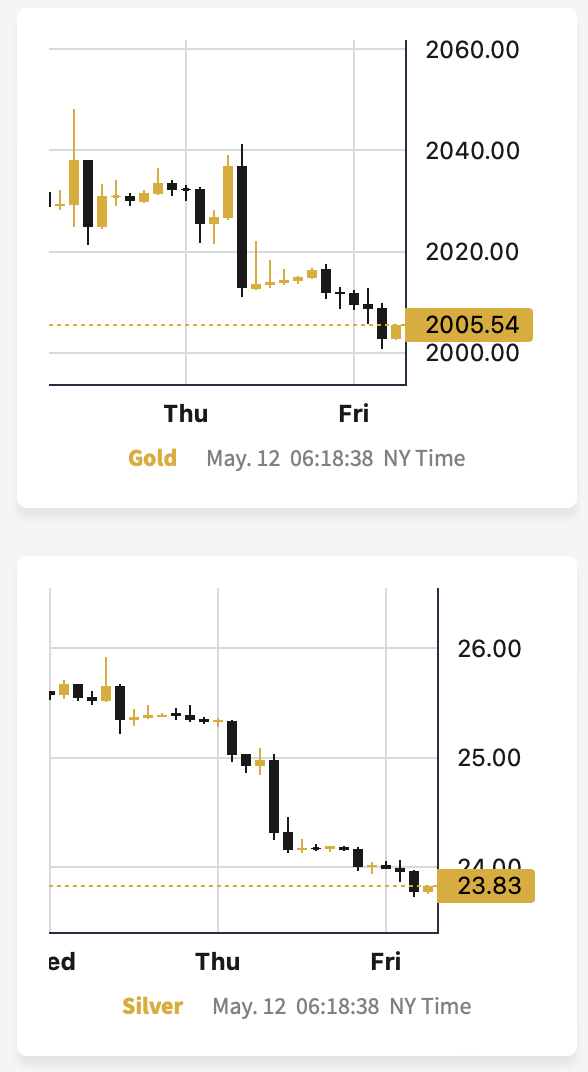Click the 23.83 silver price tag

[x=485, y=885]
